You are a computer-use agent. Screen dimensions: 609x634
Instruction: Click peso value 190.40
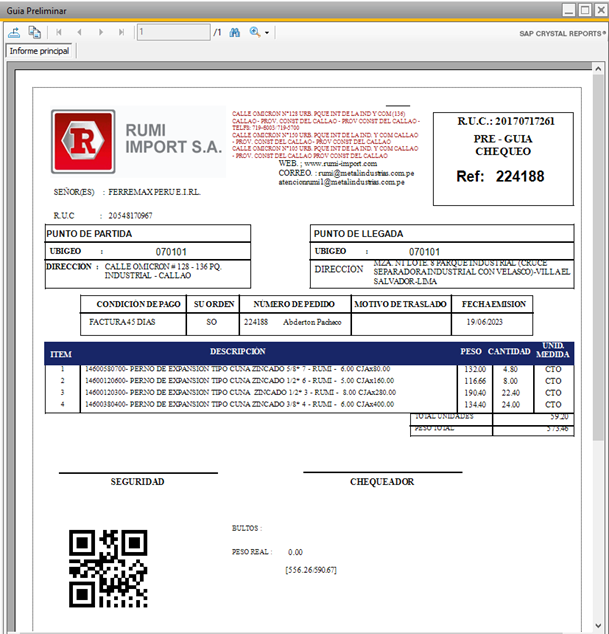(x=475, y=393)
